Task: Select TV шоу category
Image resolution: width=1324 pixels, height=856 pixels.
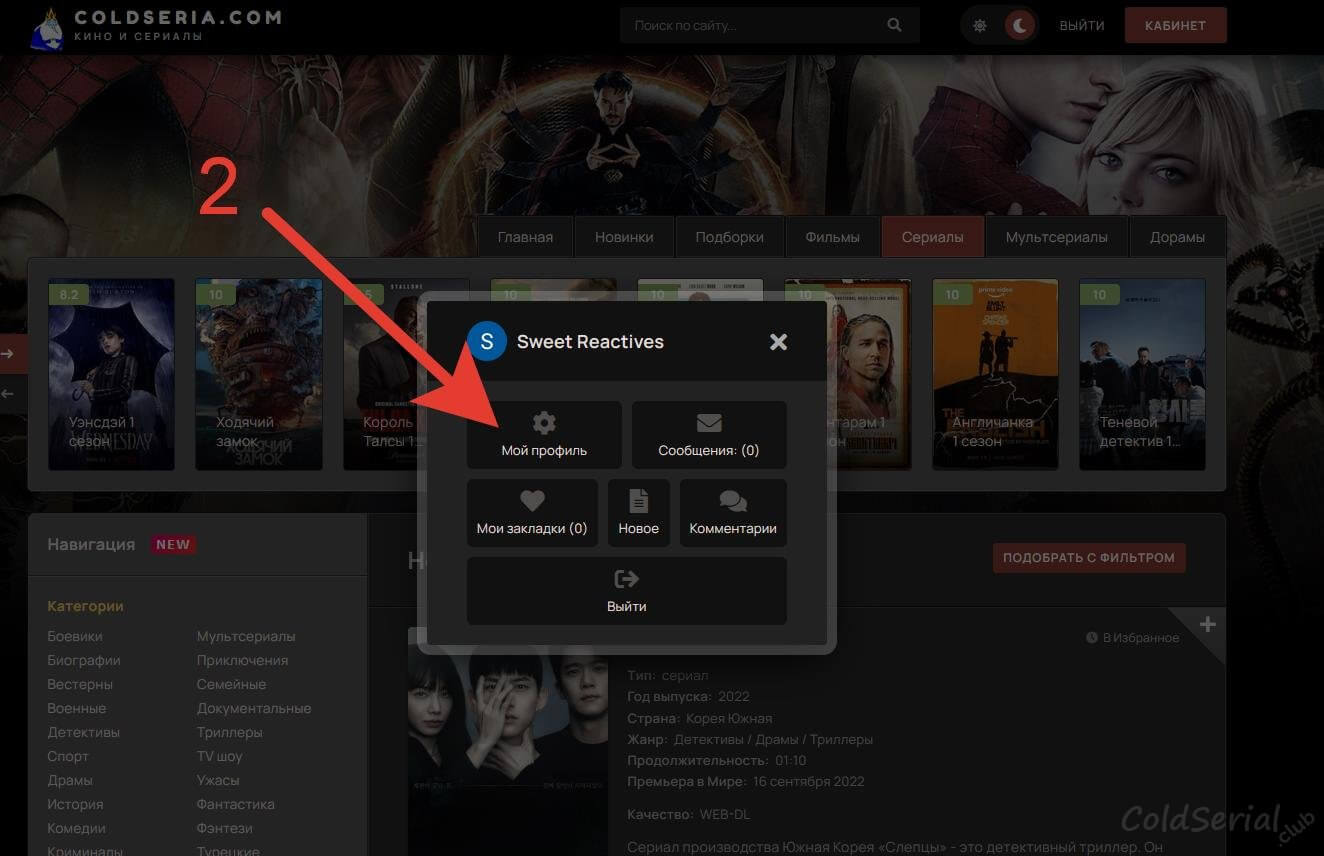Action: (220, 756)
